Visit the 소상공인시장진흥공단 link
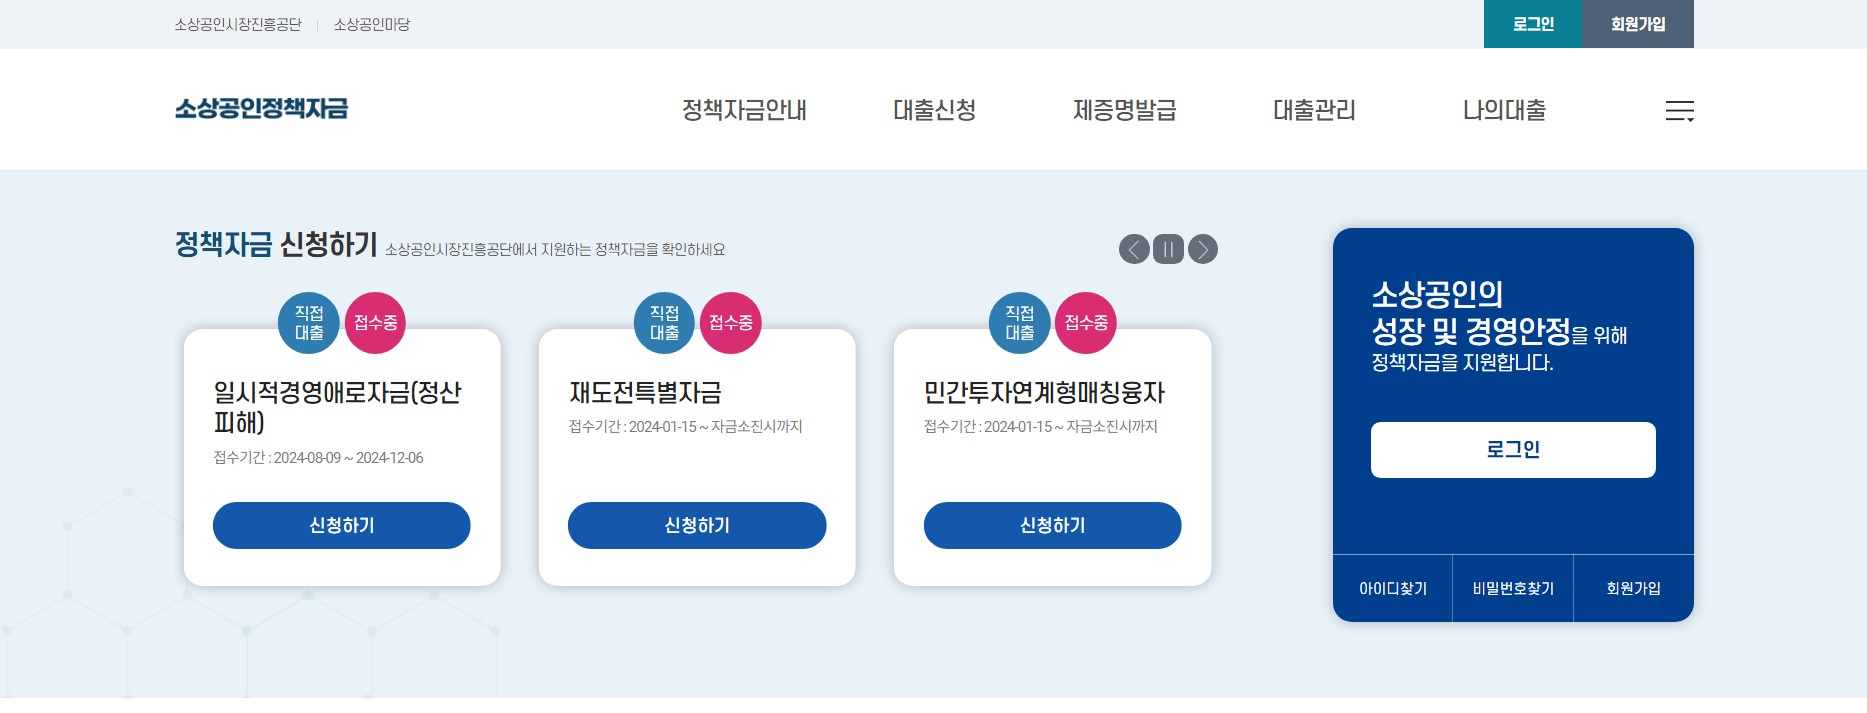Image resolution: width=1867 pixels, height=713 pixels. [x=238, y=24]
